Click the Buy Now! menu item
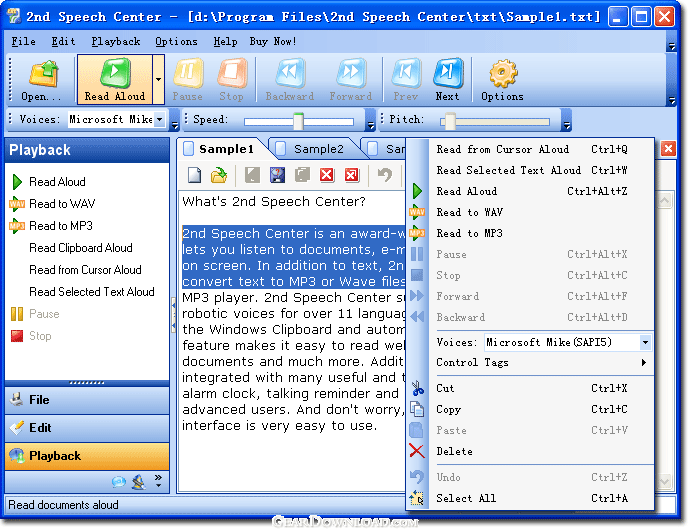The height and width of the screenshot is (530, 690). point(273,41)
